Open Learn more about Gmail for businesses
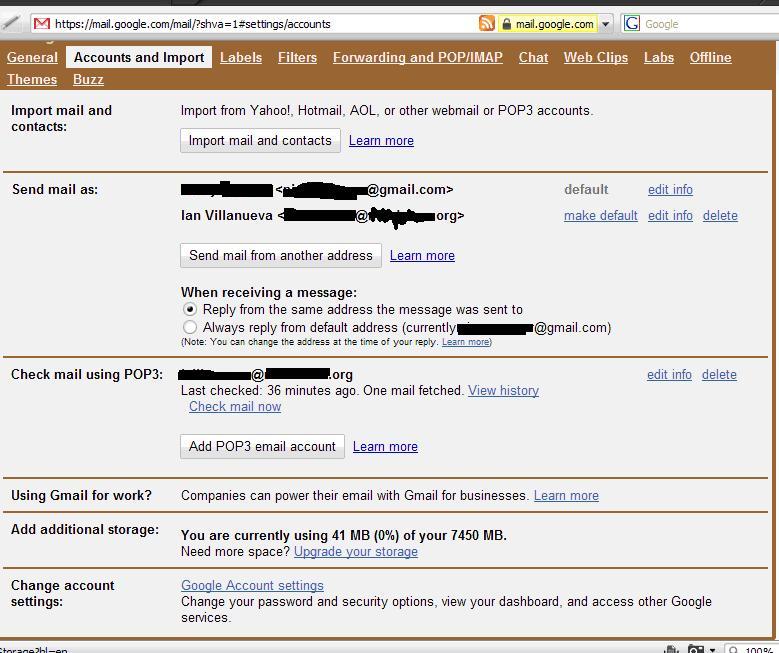 click(x=566, y=495)
